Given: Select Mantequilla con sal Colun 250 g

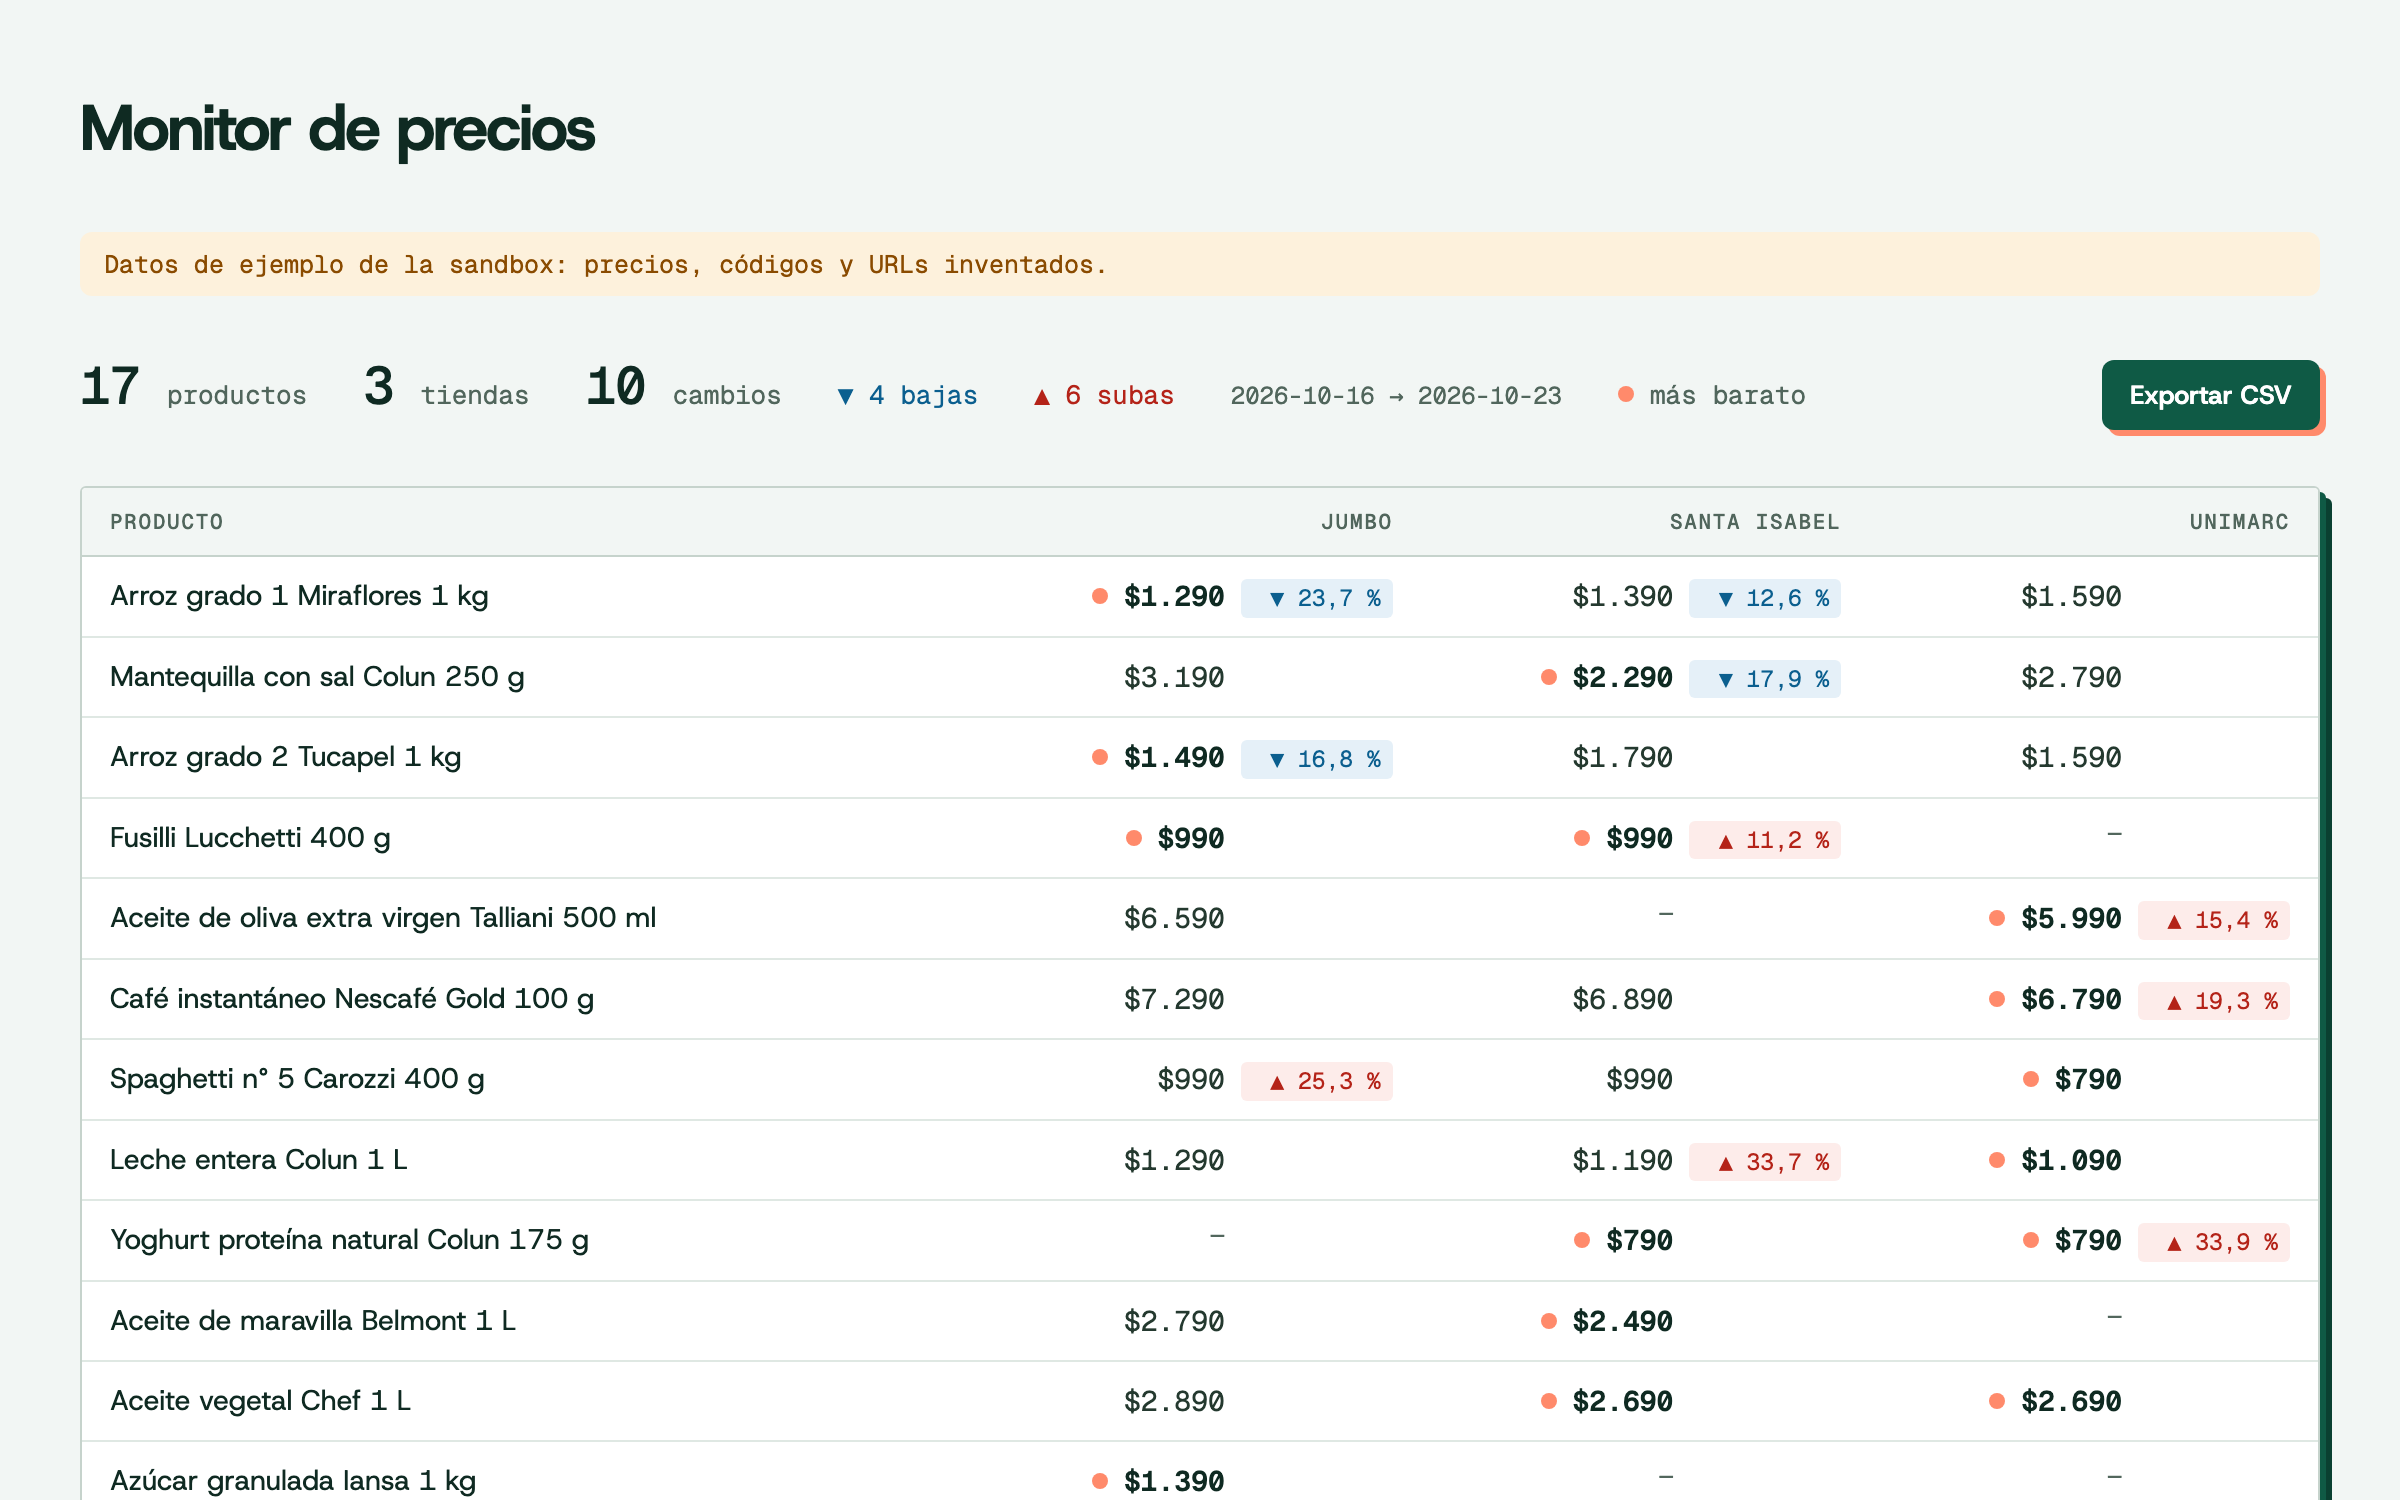Looking at the screenshot, I should click(317, 677).
